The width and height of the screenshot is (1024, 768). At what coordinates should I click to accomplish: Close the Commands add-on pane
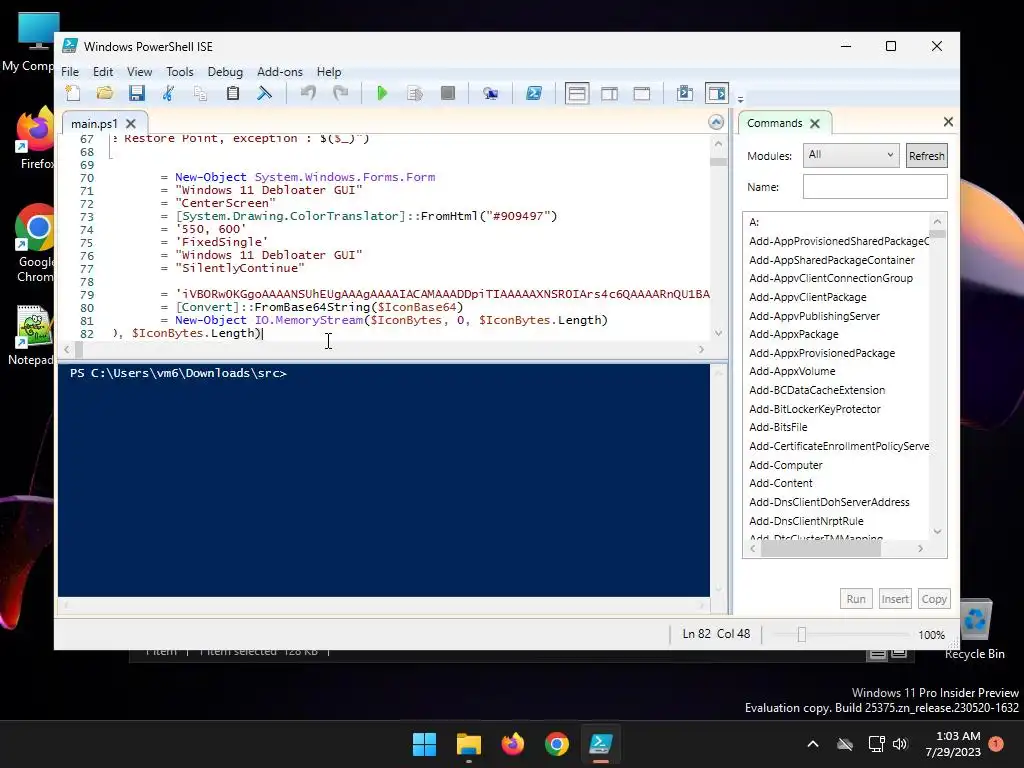948,121
